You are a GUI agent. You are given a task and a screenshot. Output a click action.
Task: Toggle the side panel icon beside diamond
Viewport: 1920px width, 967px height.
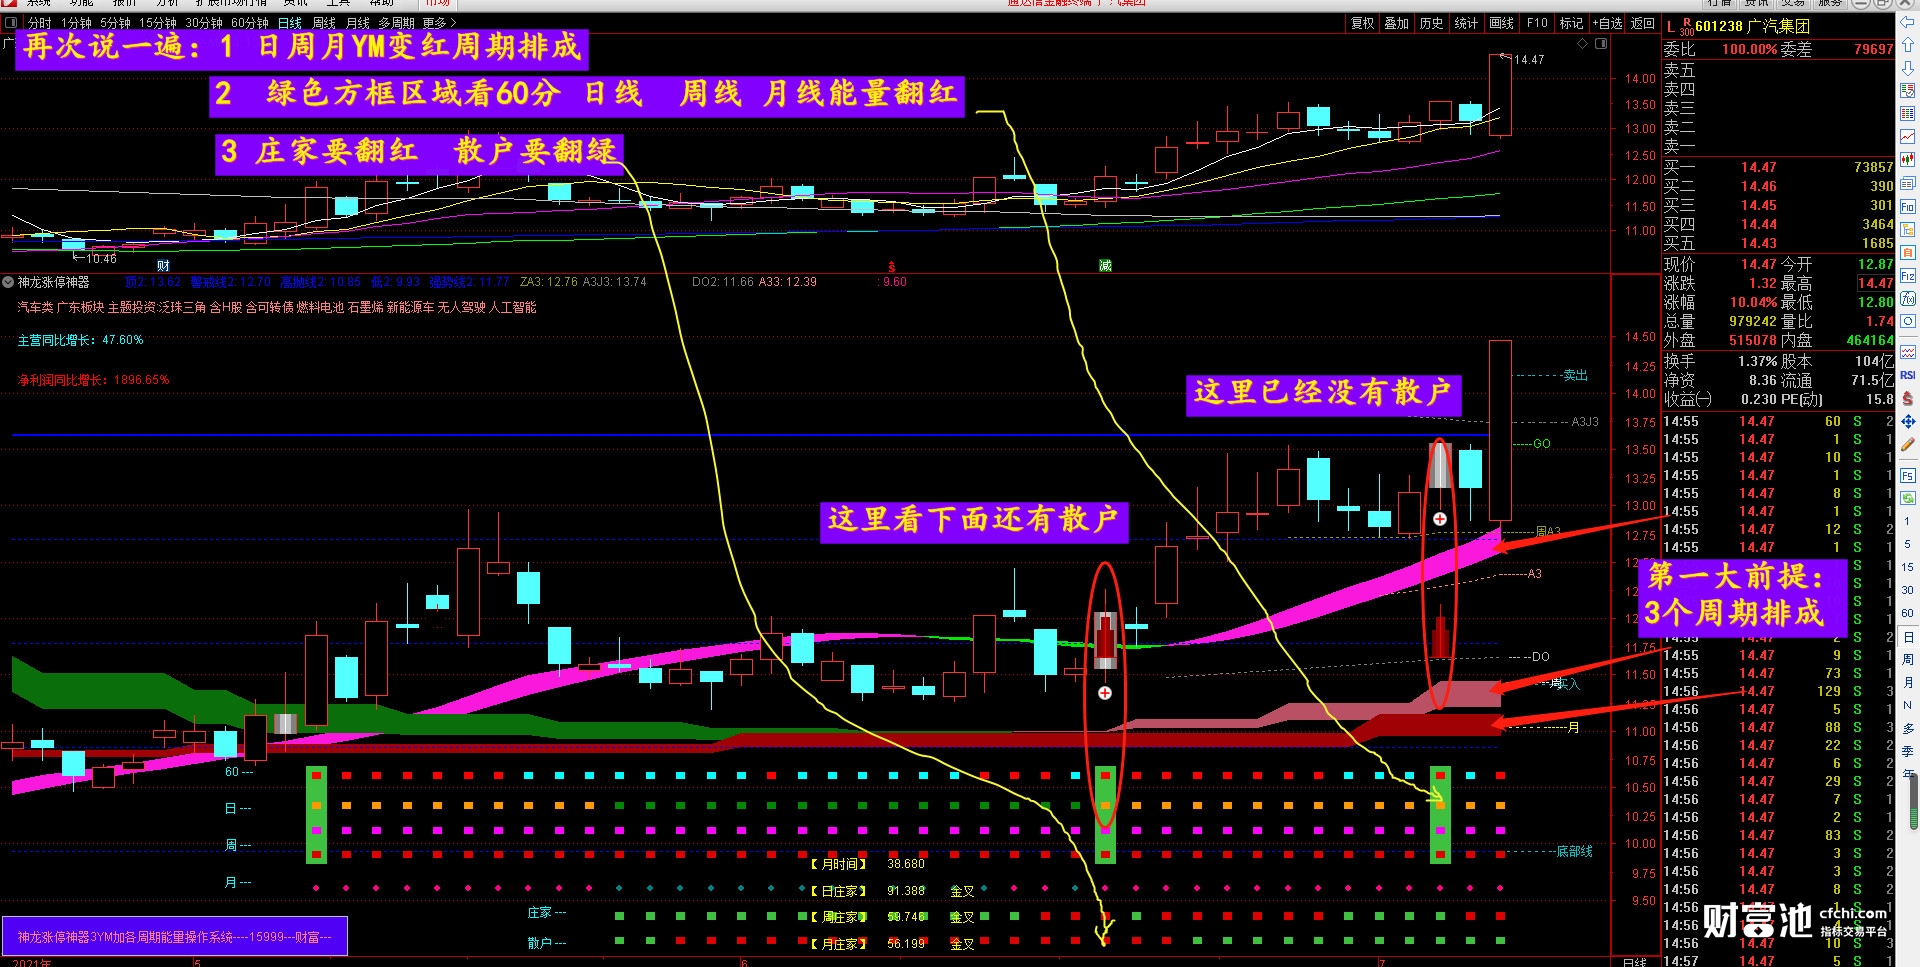[1601, 44]
